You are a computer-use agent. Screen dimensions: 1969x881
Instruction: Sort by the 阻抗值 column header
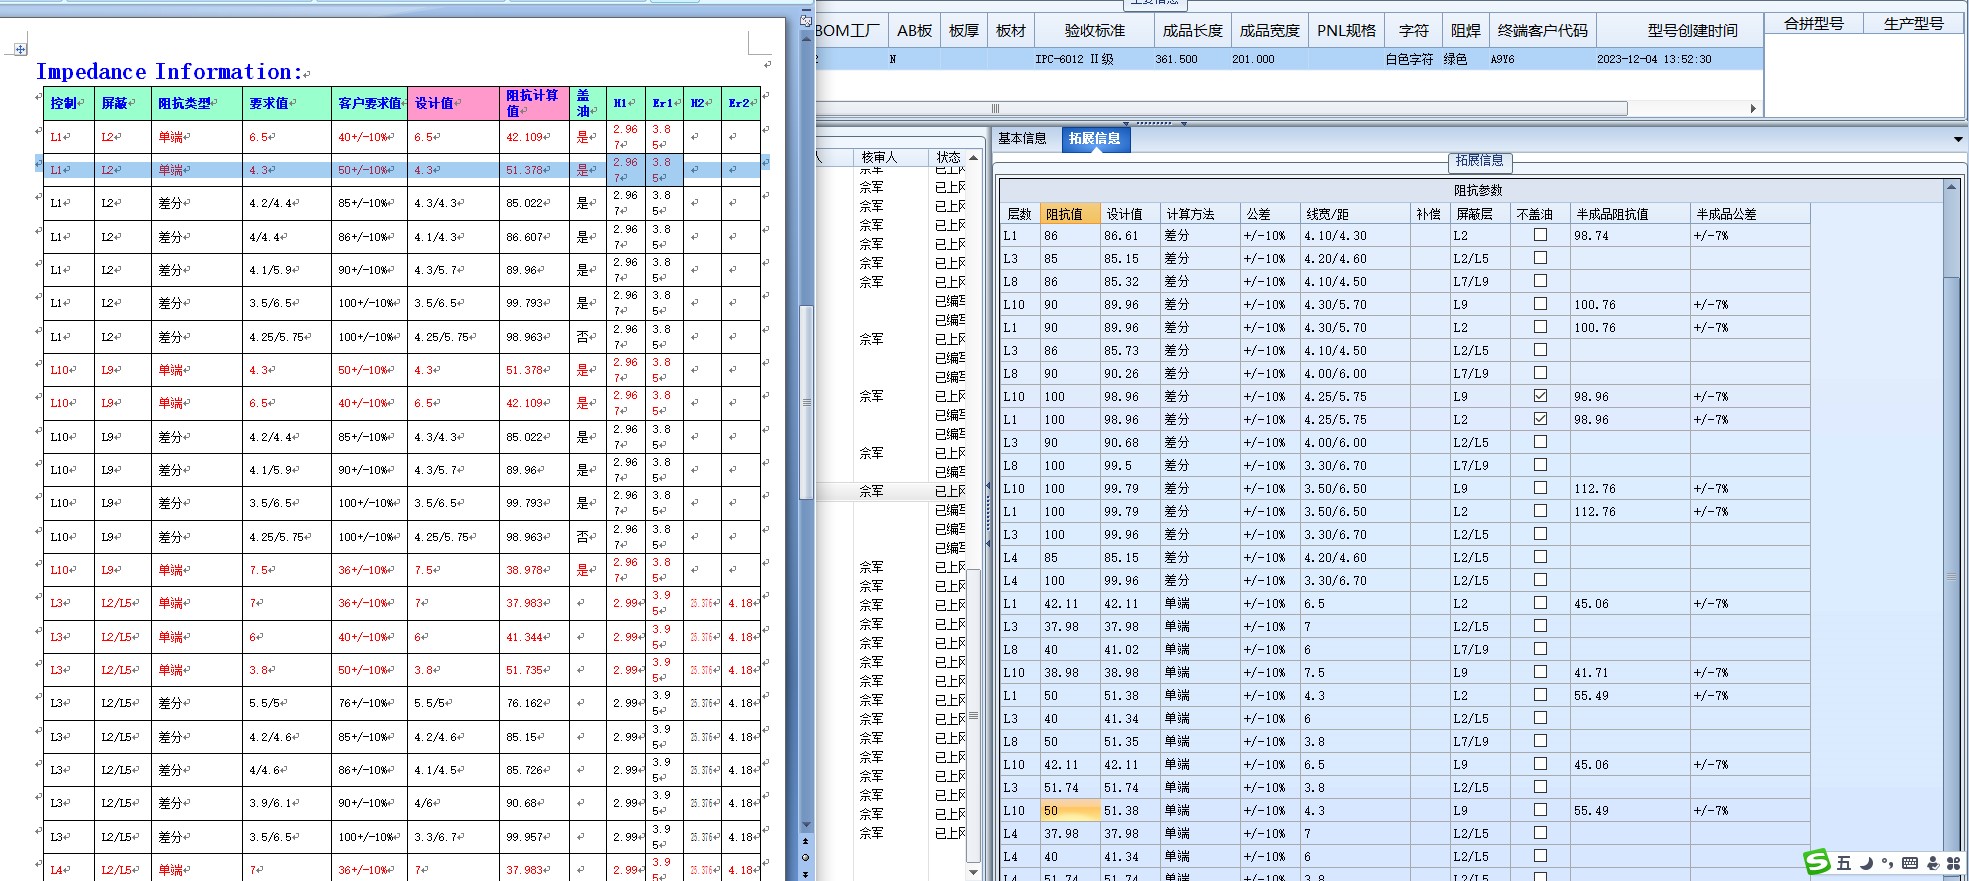1069,214
